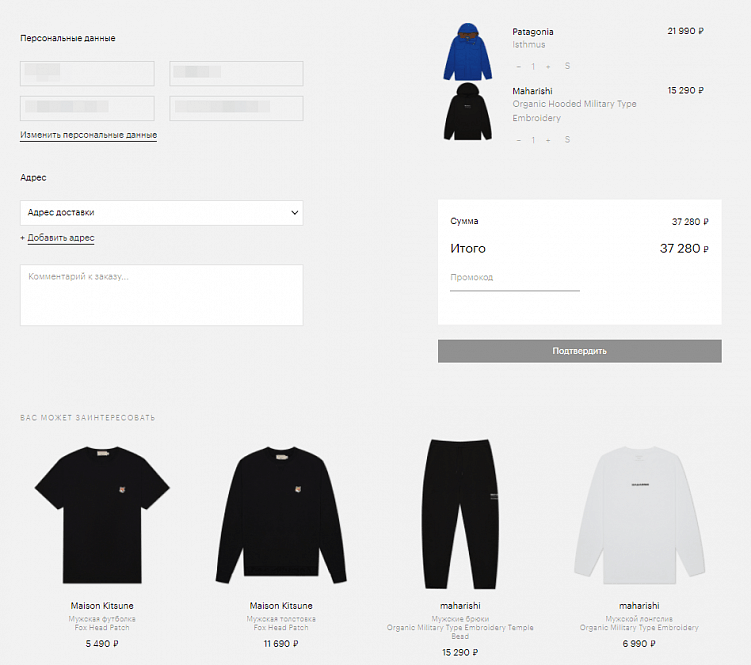Viewport: 751px width, 665px height.
Task: Focus the Комментарий к заказу text area
Action: pyautogui.click(x=161, y=295)
